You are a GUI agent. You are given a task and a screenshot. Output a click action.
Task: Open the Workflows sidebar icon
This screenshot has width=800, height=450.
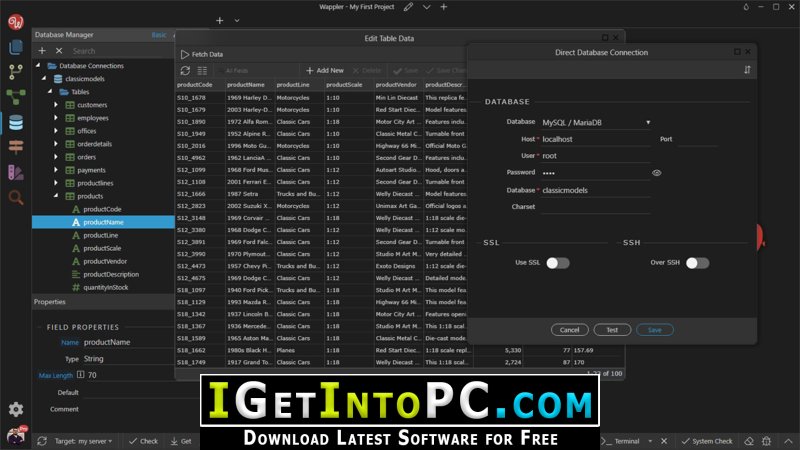[x=16, y=97]
